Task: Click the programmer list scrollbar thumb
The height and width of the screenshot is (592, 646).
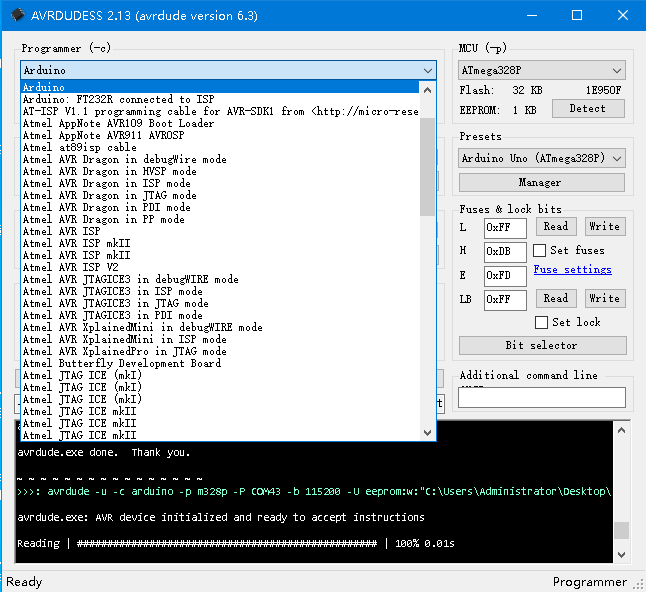Action: pos(428,167)
